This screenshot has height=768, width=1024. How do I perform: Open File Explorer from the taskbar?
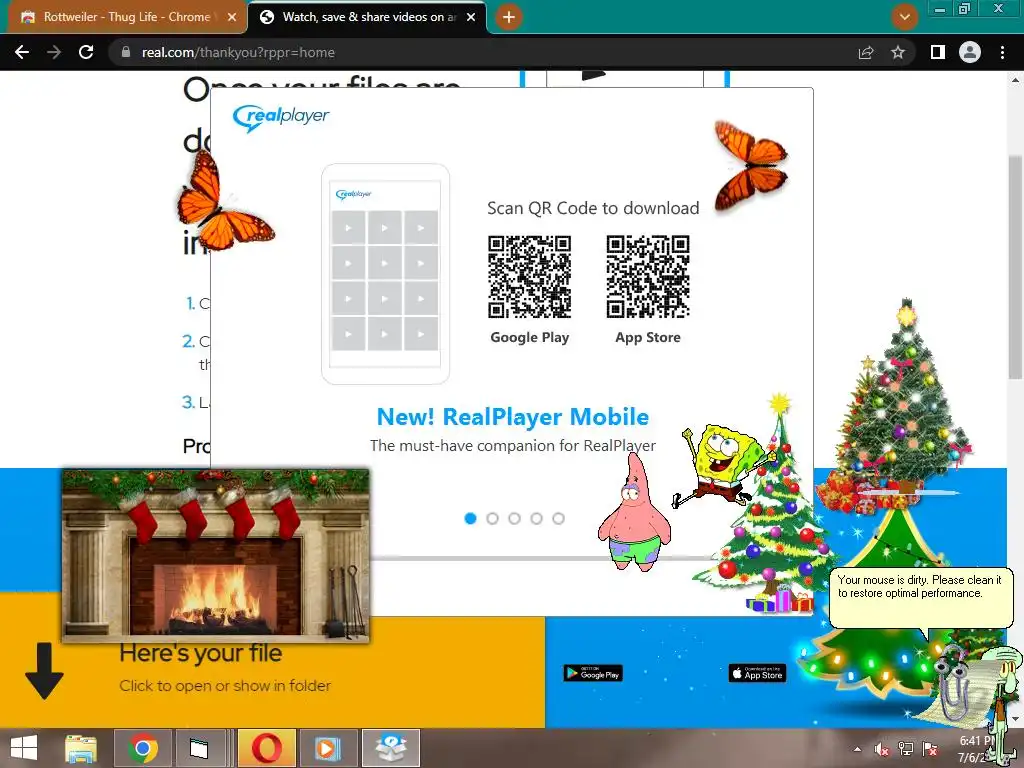tap(81, 748)
